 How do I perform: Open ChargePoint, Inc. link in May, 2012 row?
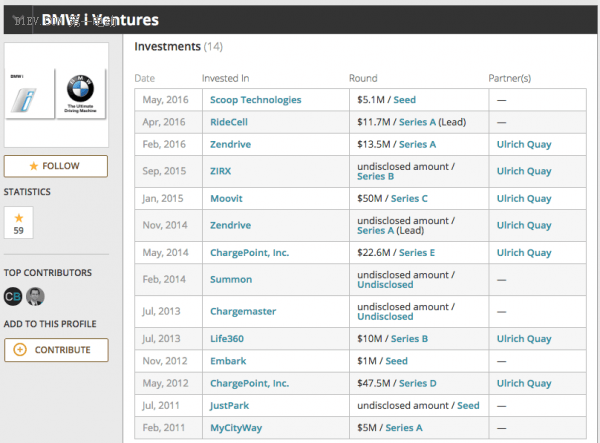point(249,383)
